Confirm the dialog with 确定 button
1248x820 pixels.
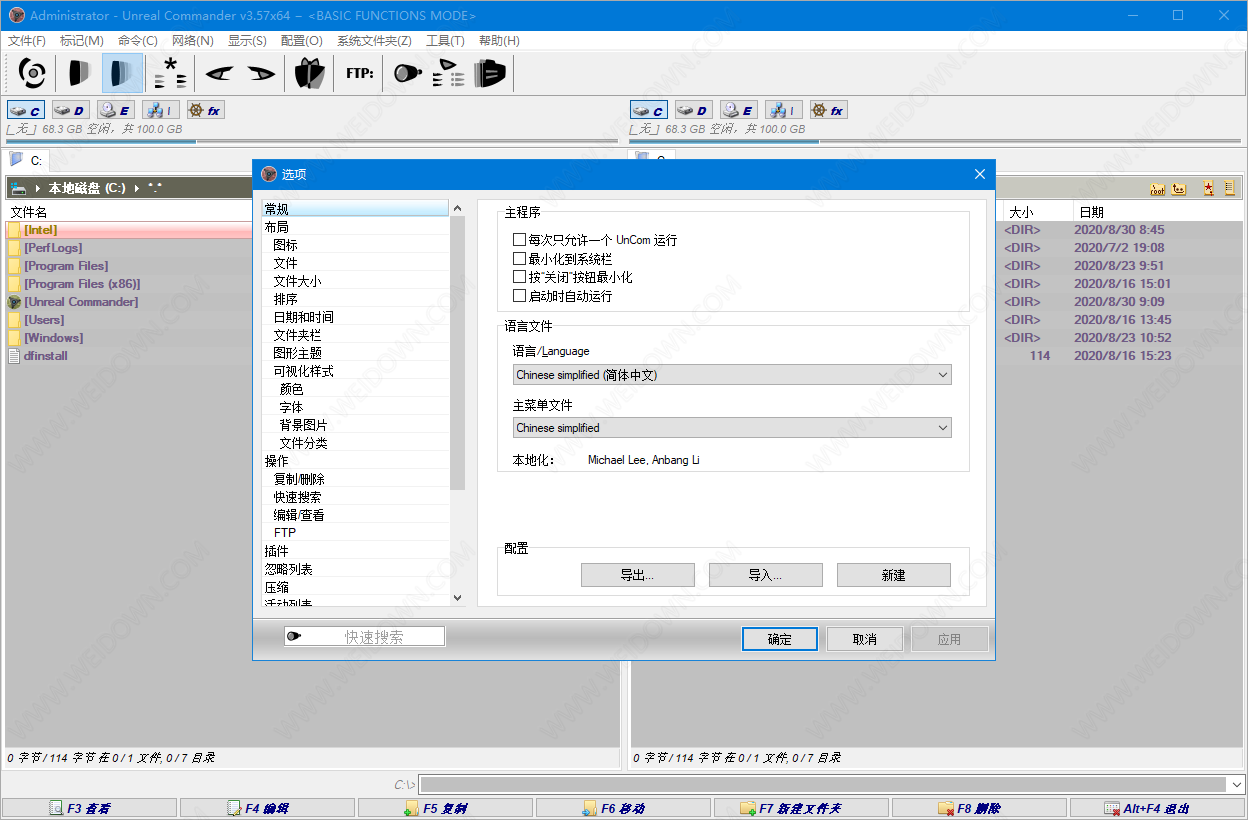780,639
